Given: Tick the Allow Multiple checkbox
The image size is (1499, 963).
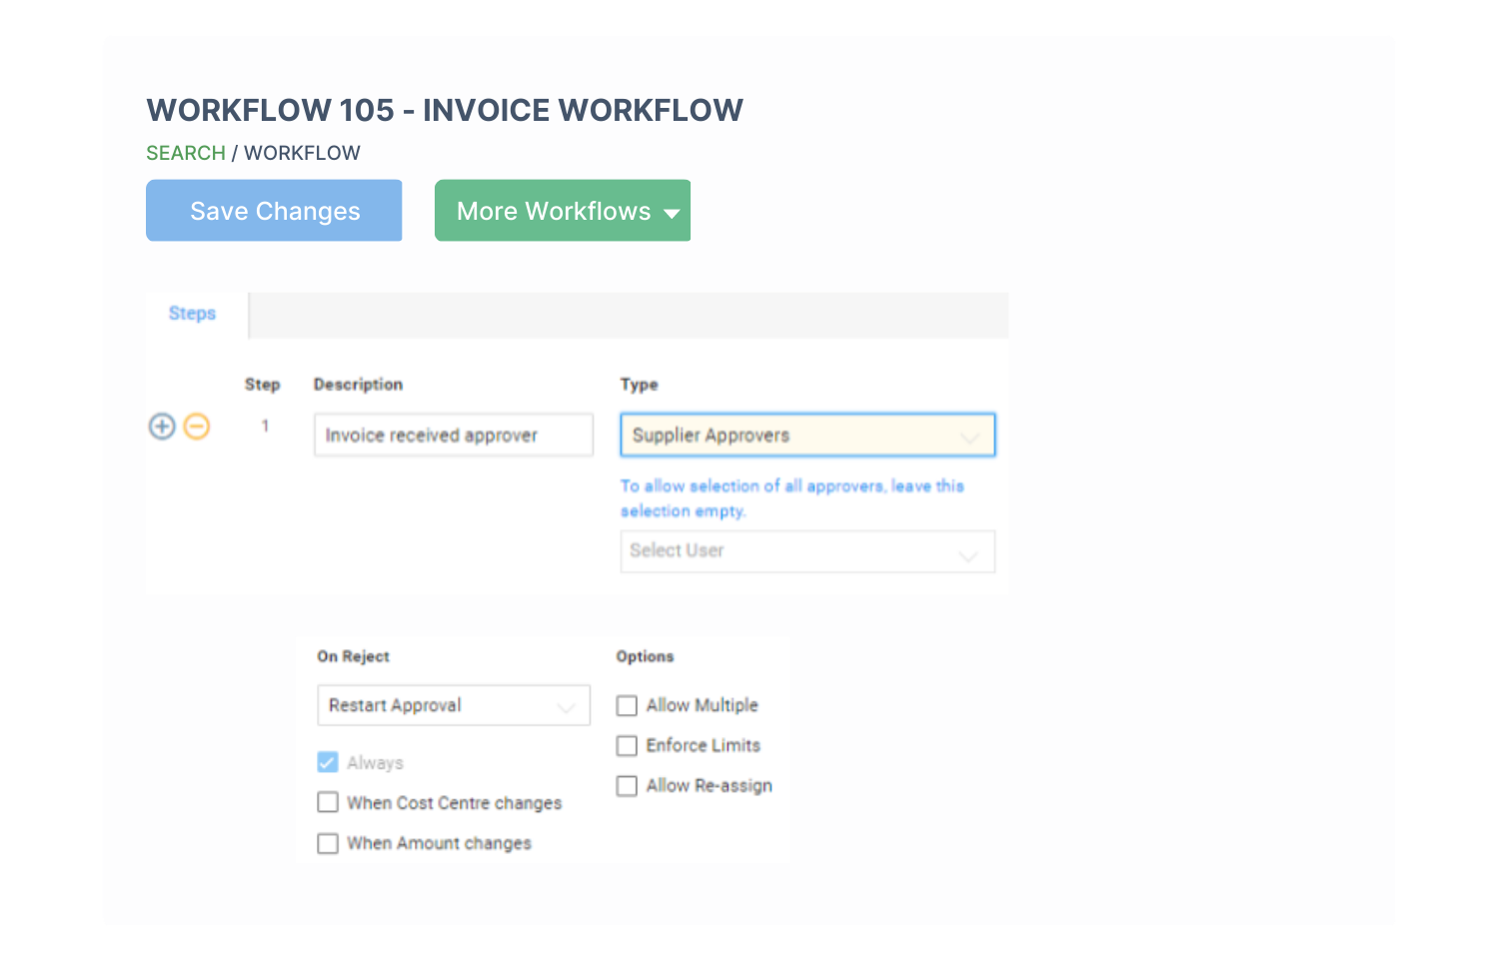Looking at the screenshot, I should point(627,706).
